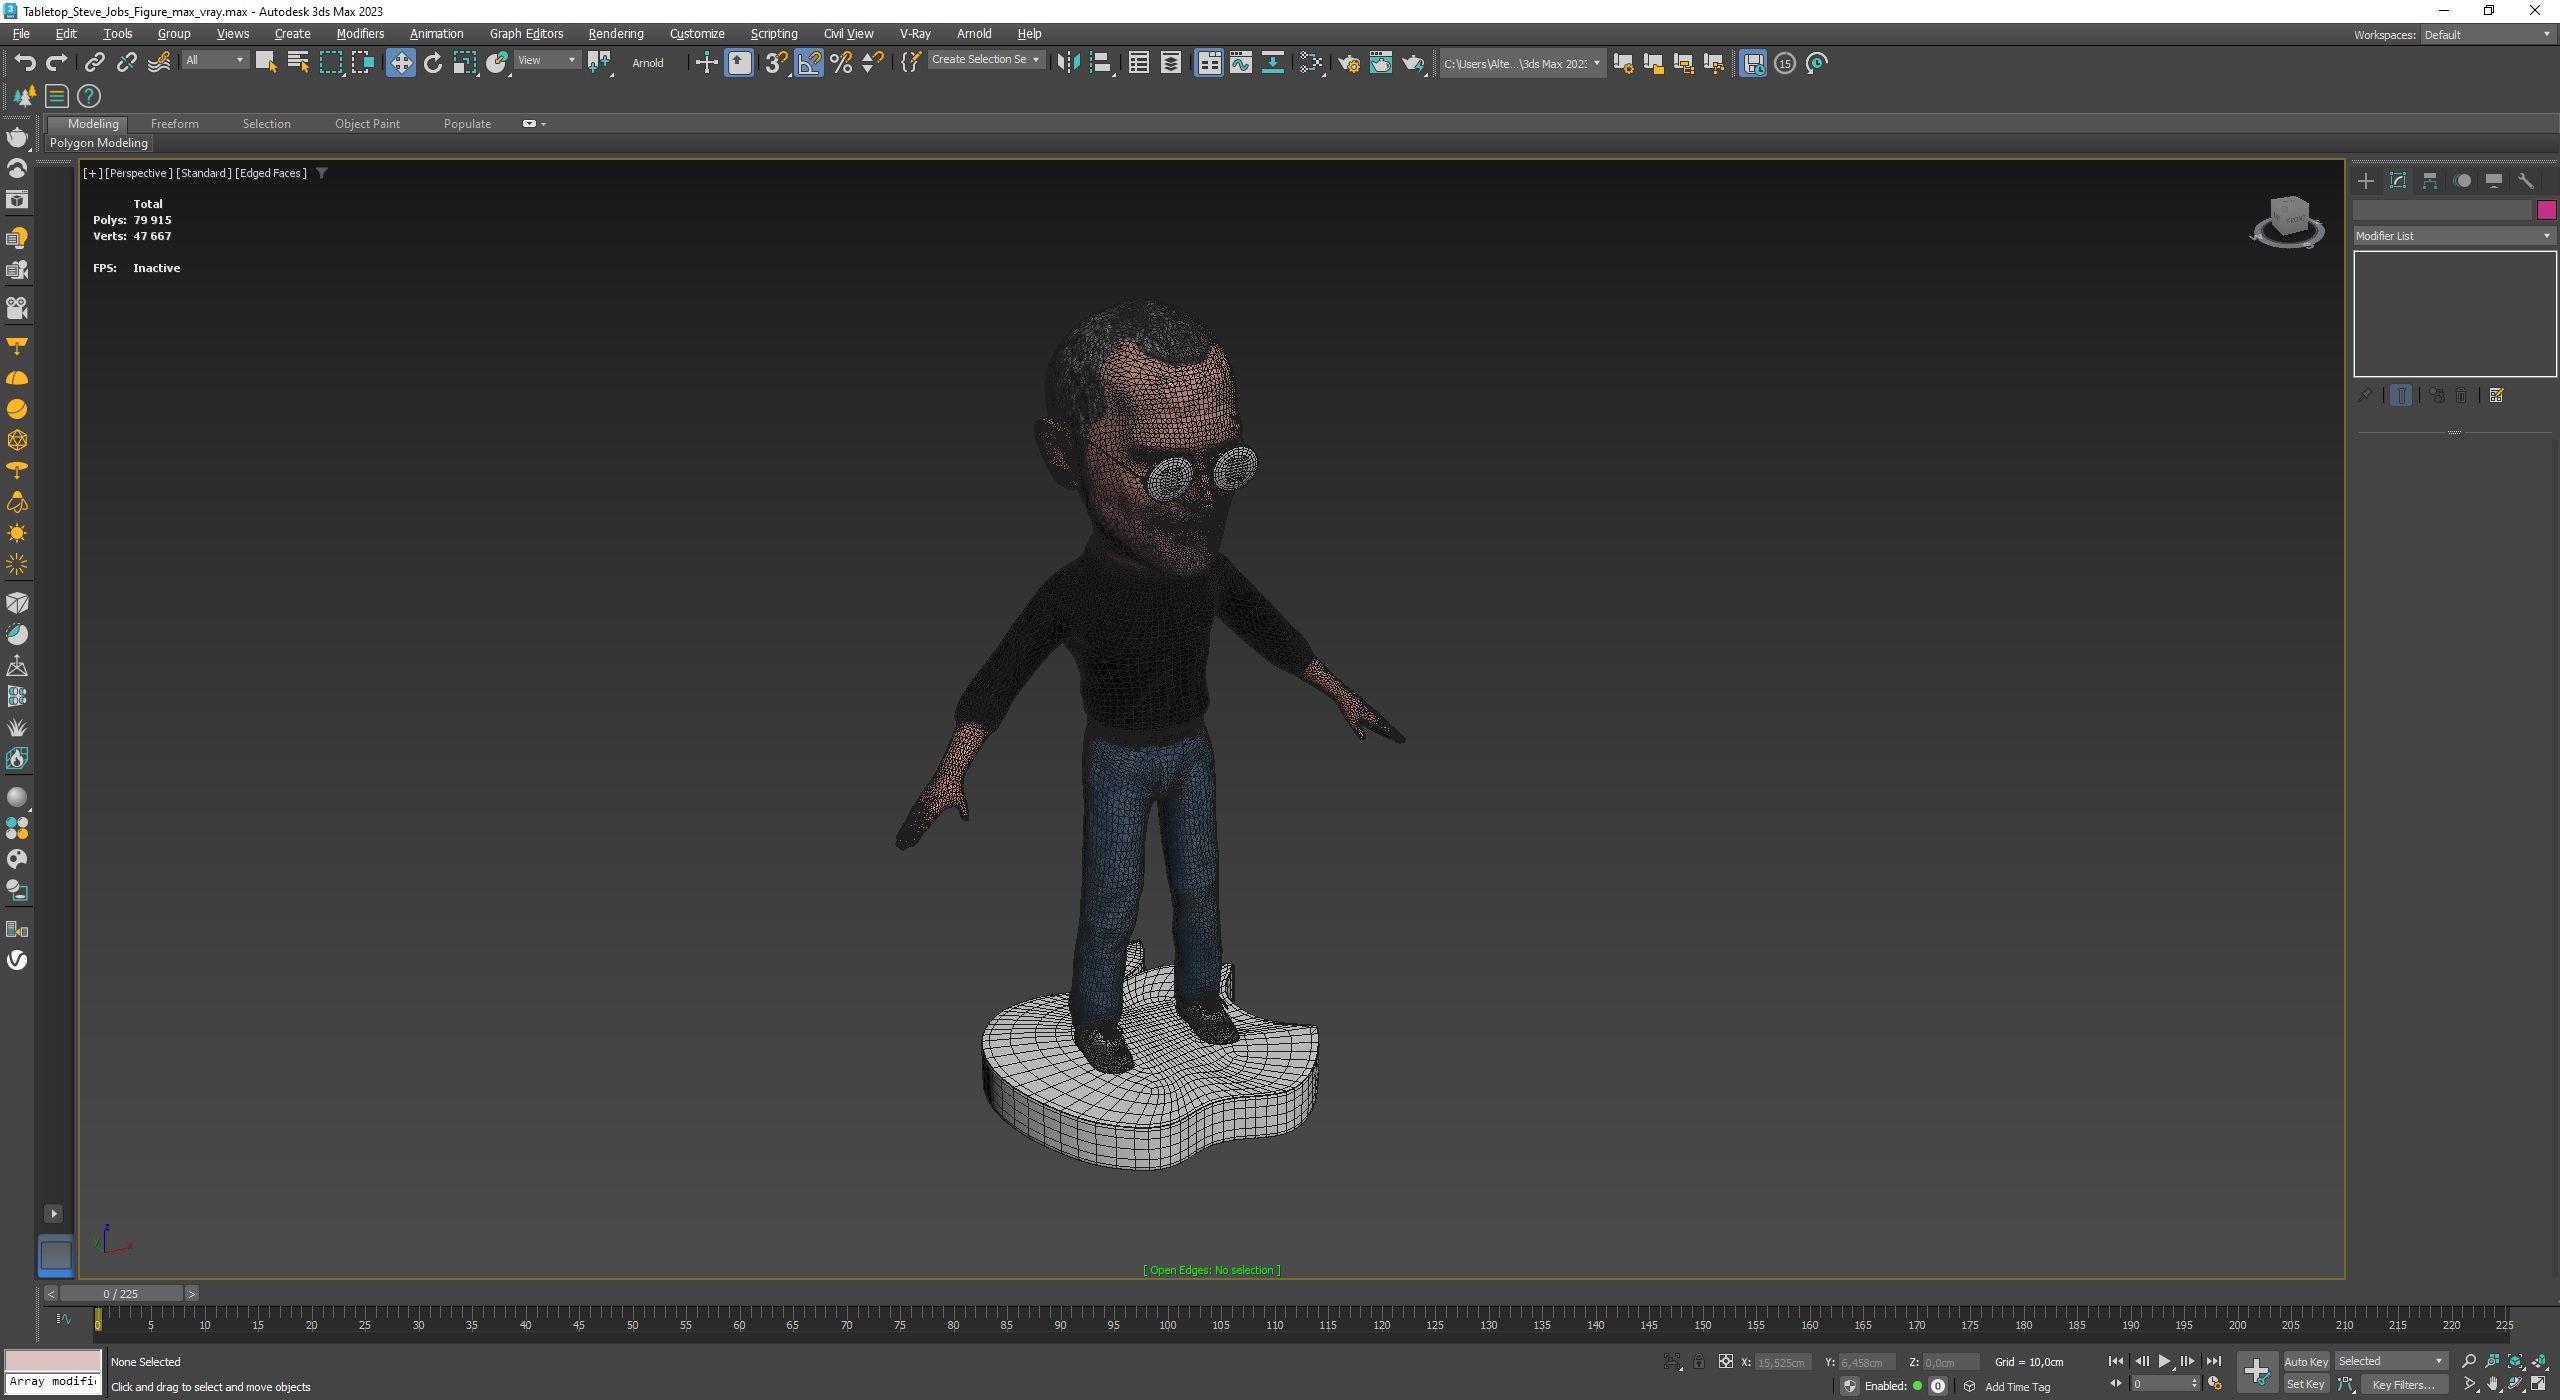Open the Layer Explorer
This screenshot has height=1400, width=2560.
tap(1171, 63)
